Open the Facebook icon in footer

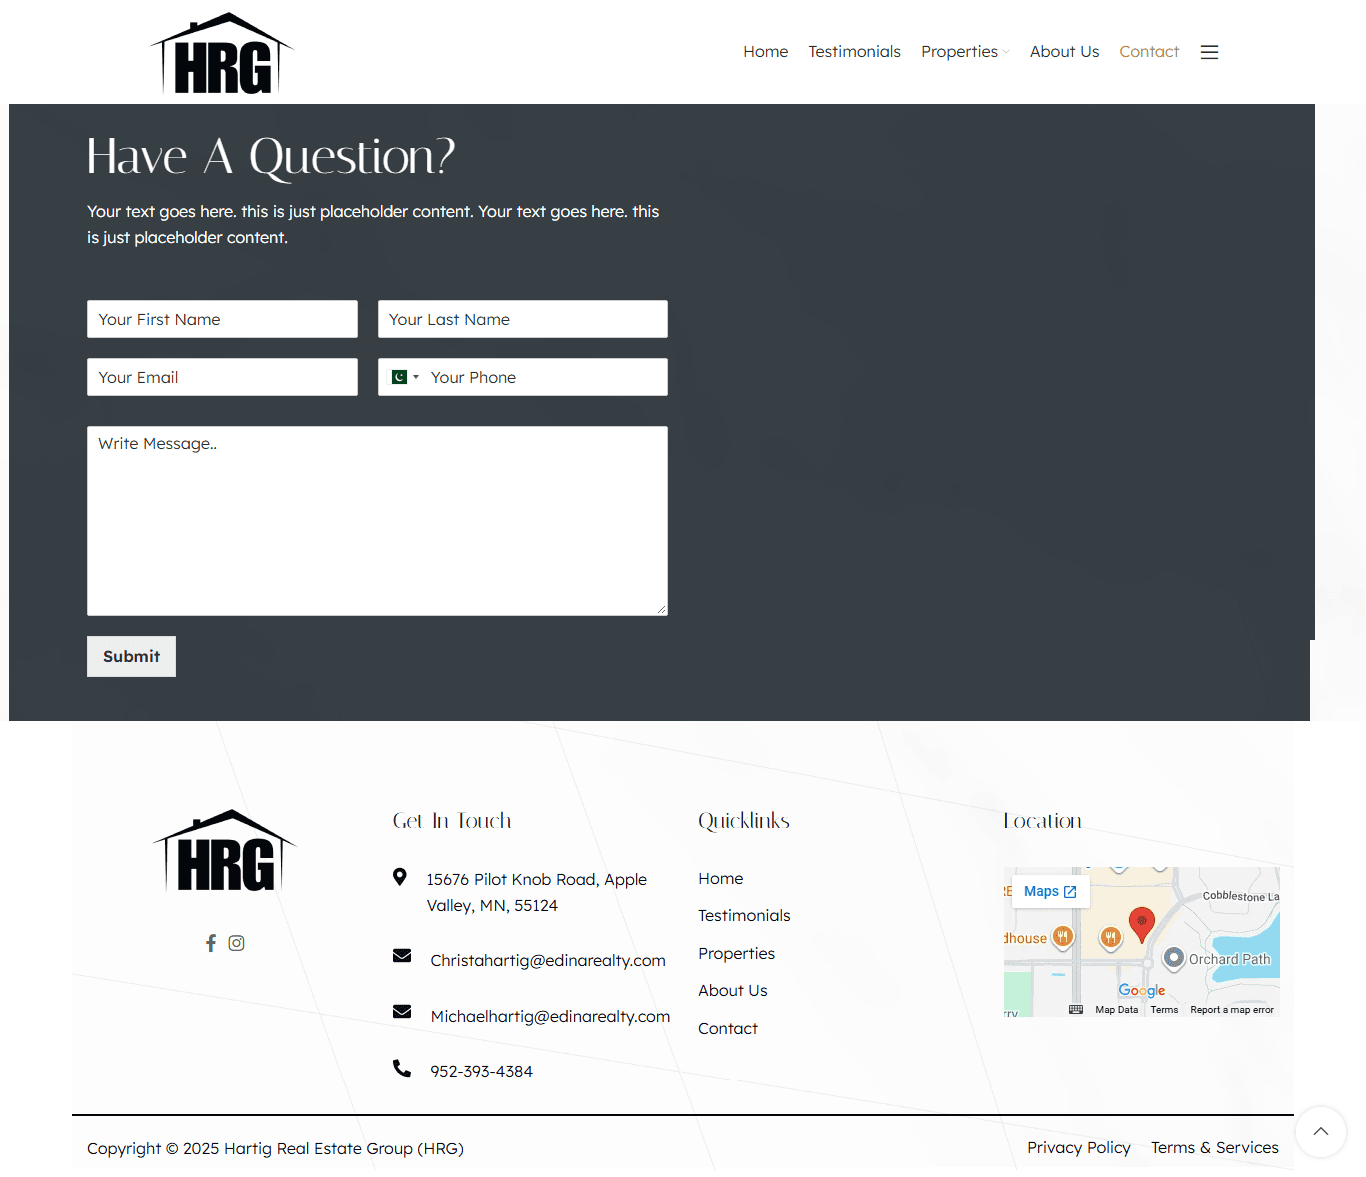[x=211, y=943]
